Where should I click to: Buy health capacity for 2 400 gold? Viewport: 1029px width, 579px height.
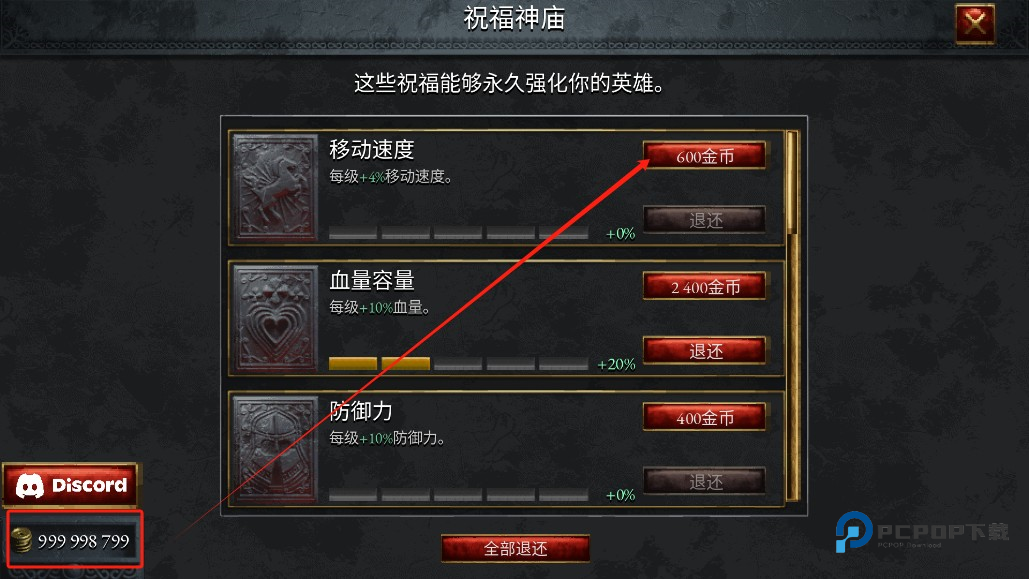click(x=704, y=286)
